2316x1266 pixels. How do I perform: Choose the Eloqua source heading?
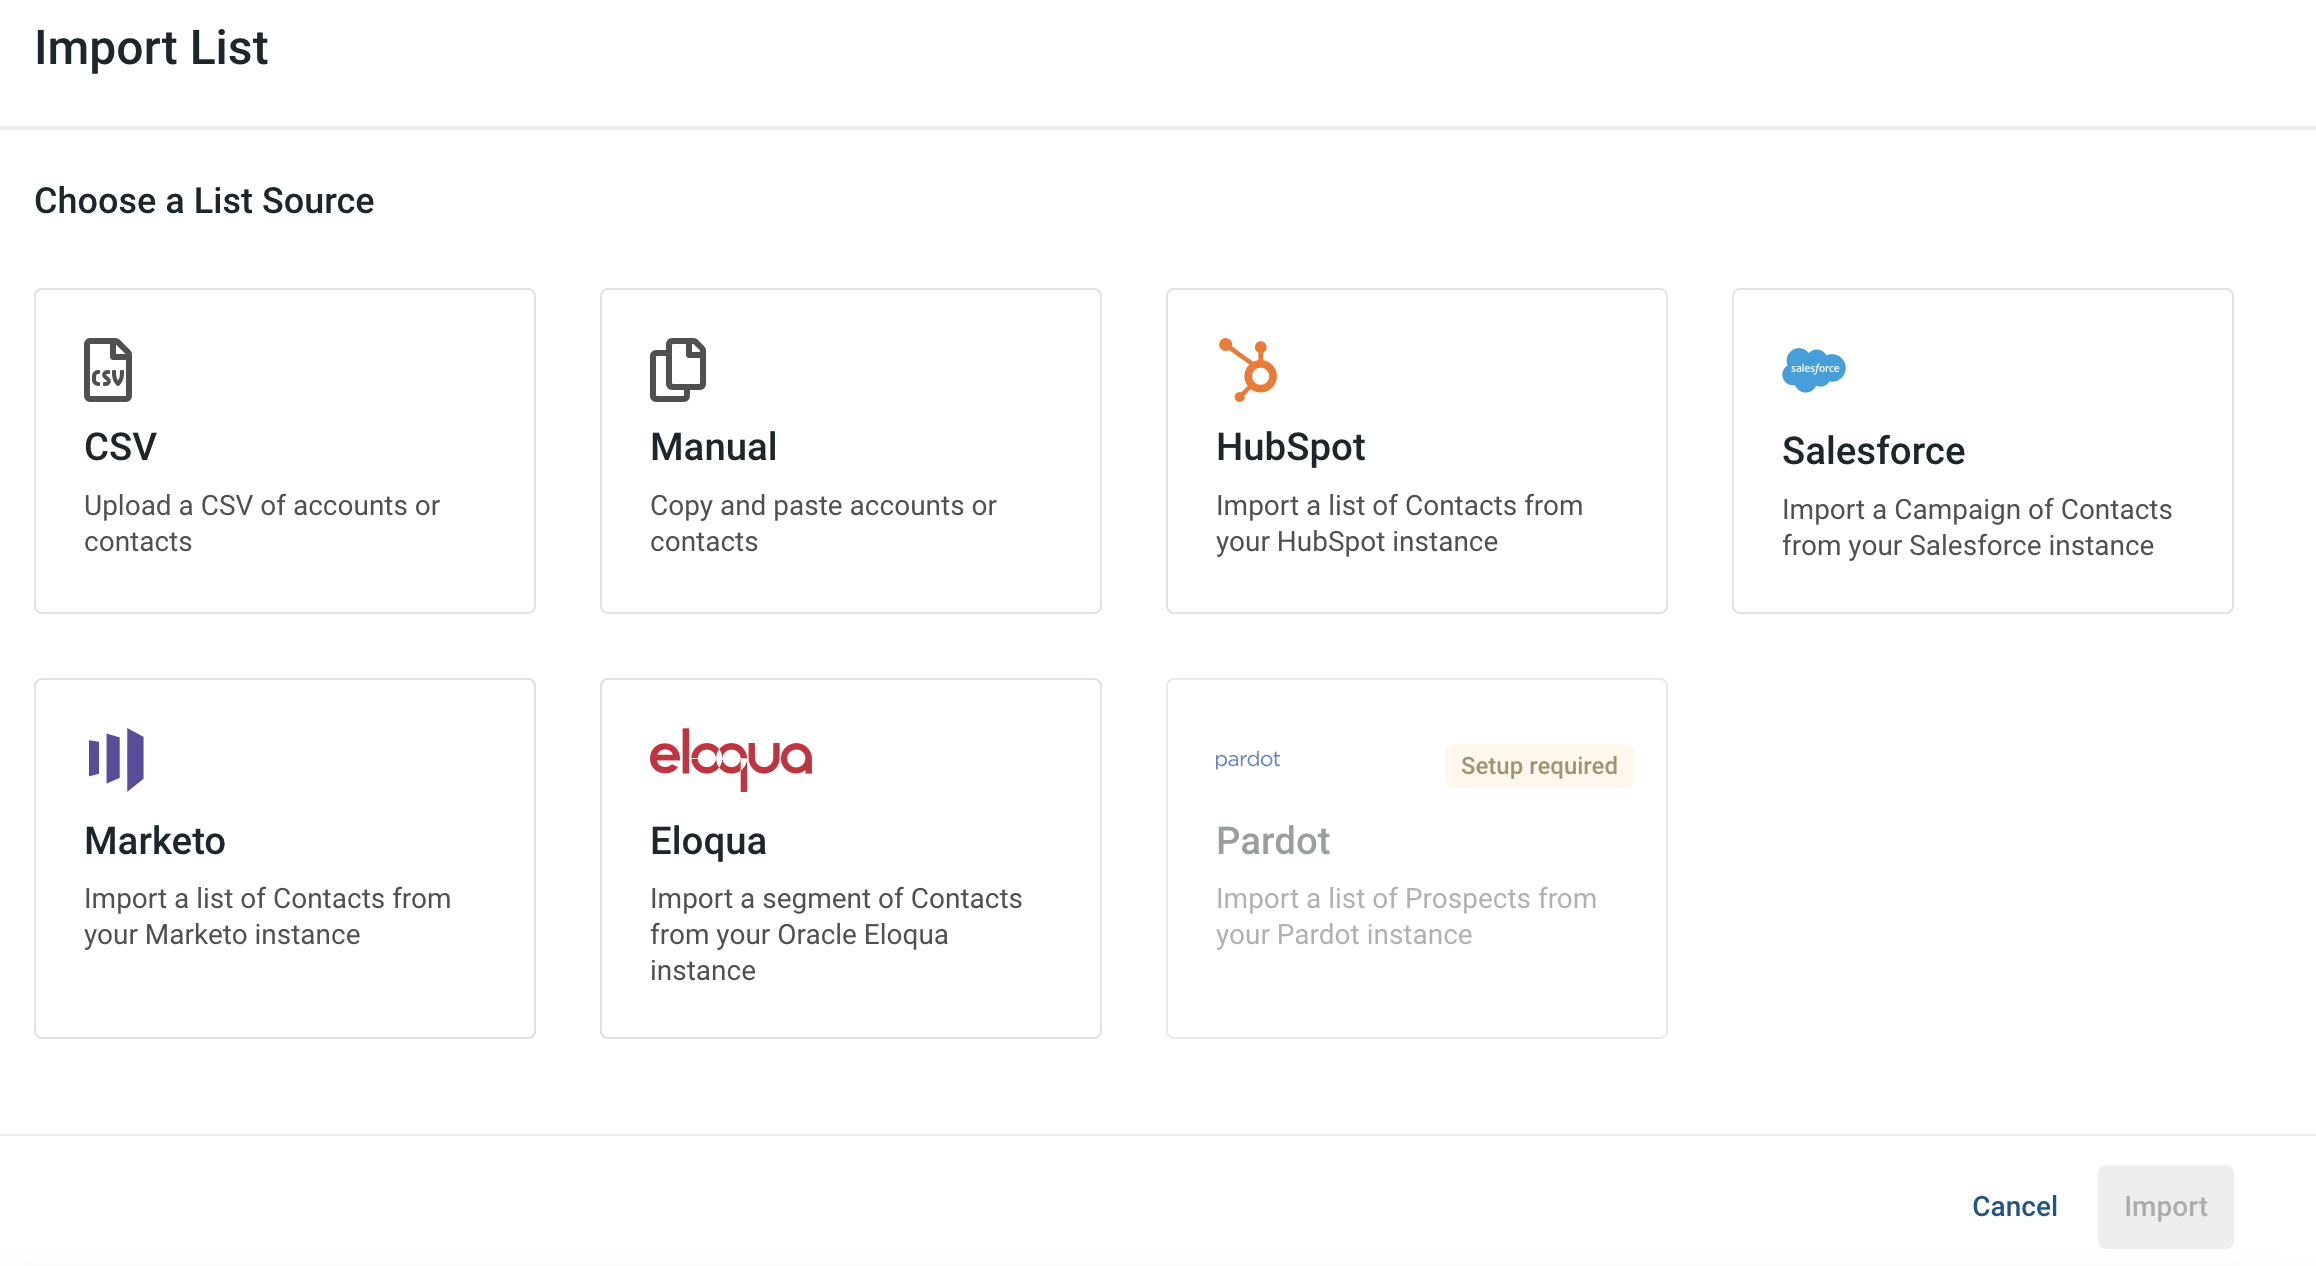tap(708, 841)
